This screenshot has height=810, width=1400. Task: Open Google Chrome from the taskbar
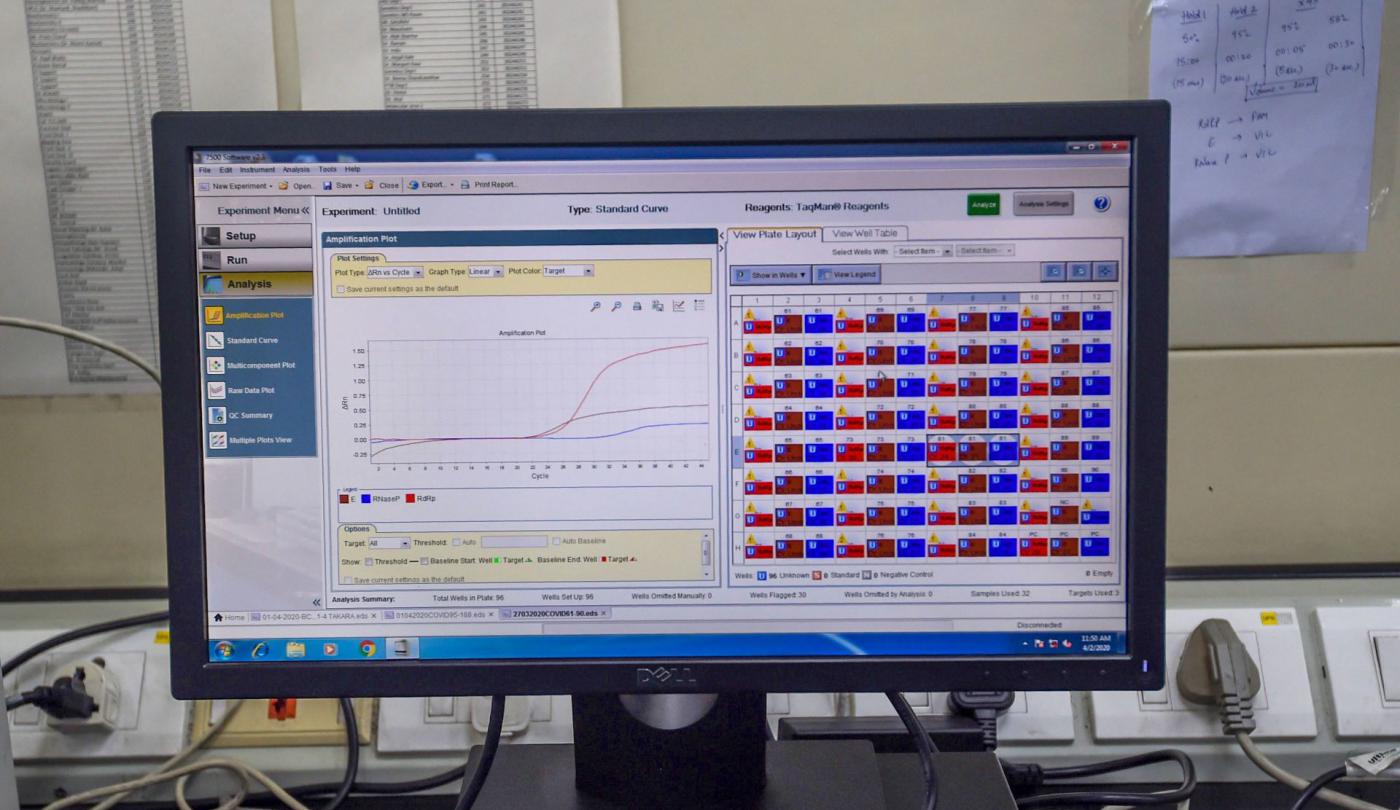367,649
